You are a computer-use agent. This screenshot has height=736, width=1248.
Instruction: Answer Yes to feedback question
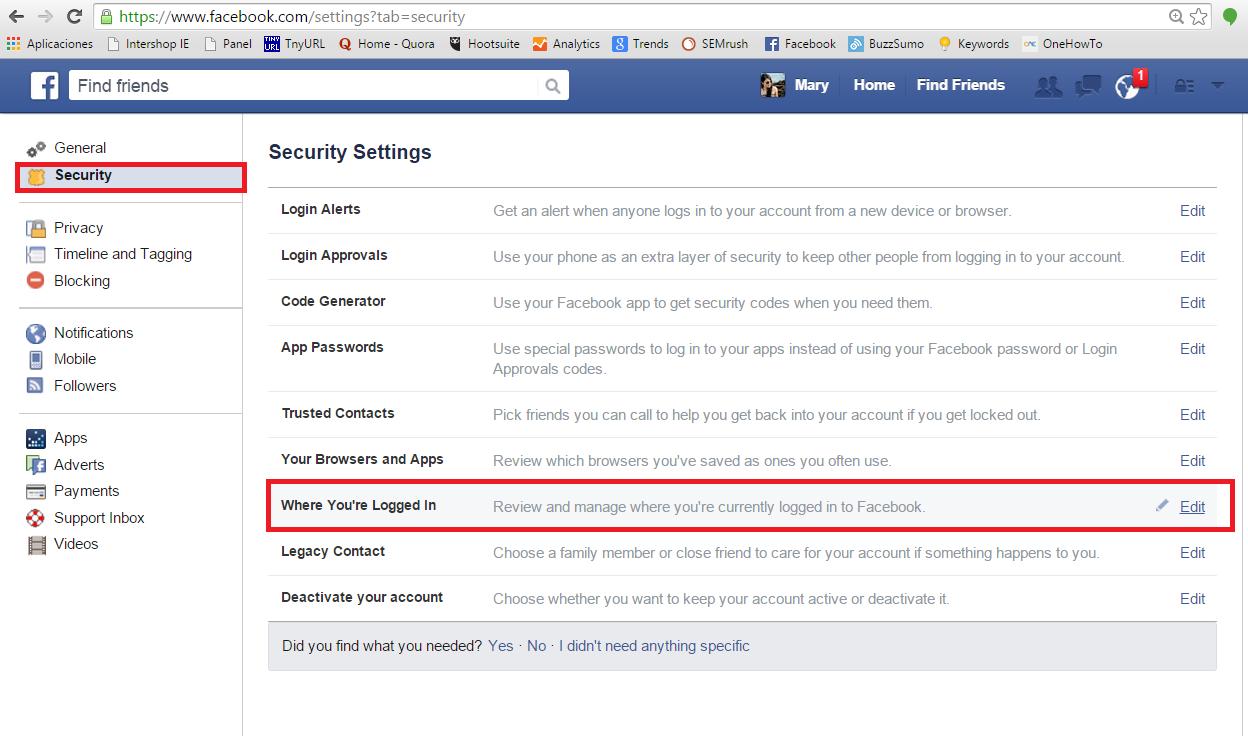point(501,646)
